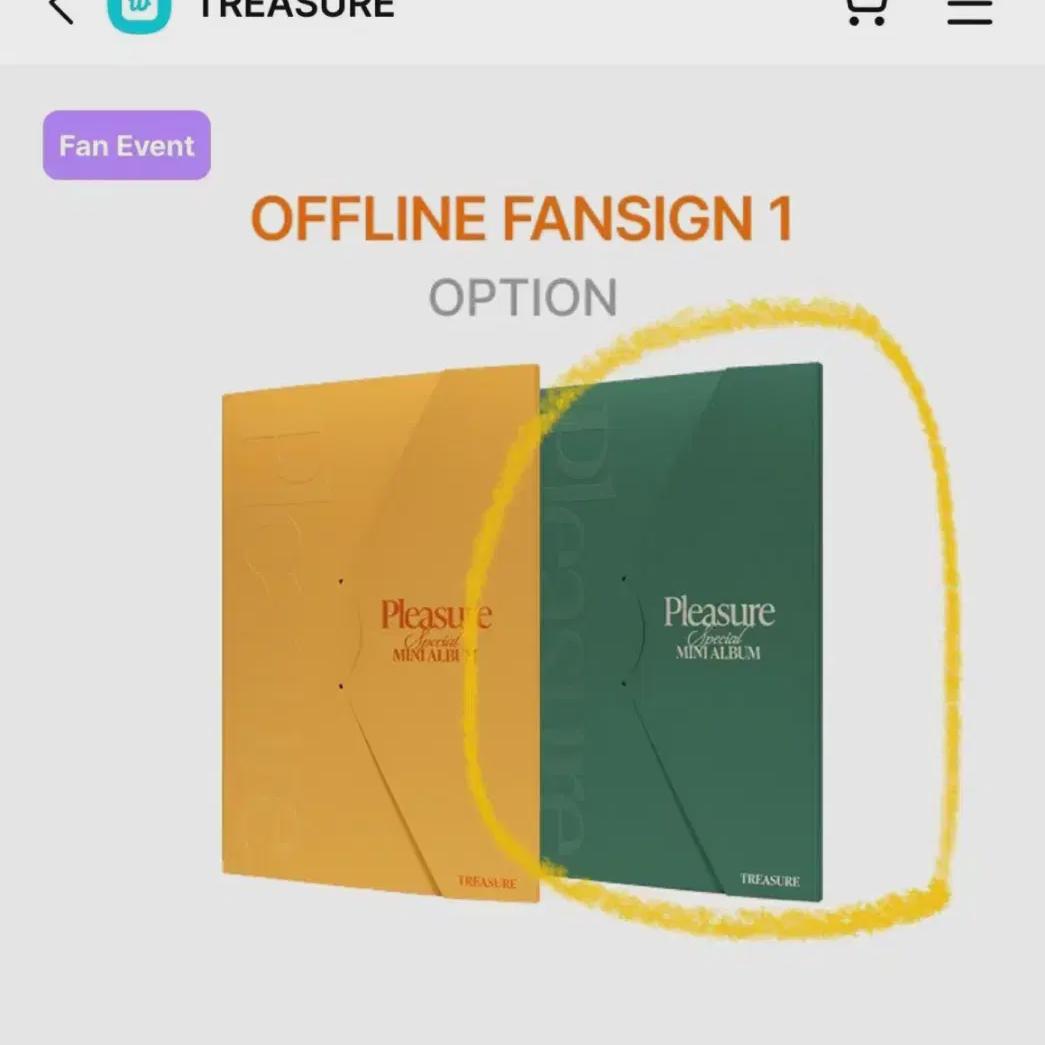This screenshot has width=1045, height=1045.
Task: Select the yellow Pleasure album cover
Action: (x=381, y=632)
